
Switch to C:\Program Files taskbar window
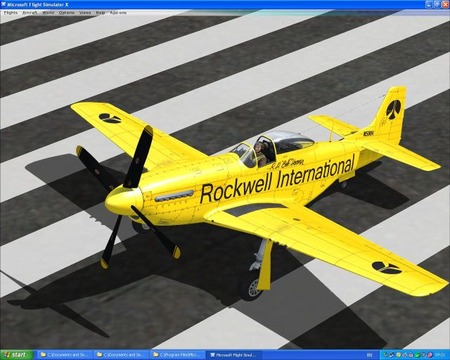pyautogui.click(x=178, y=355)
